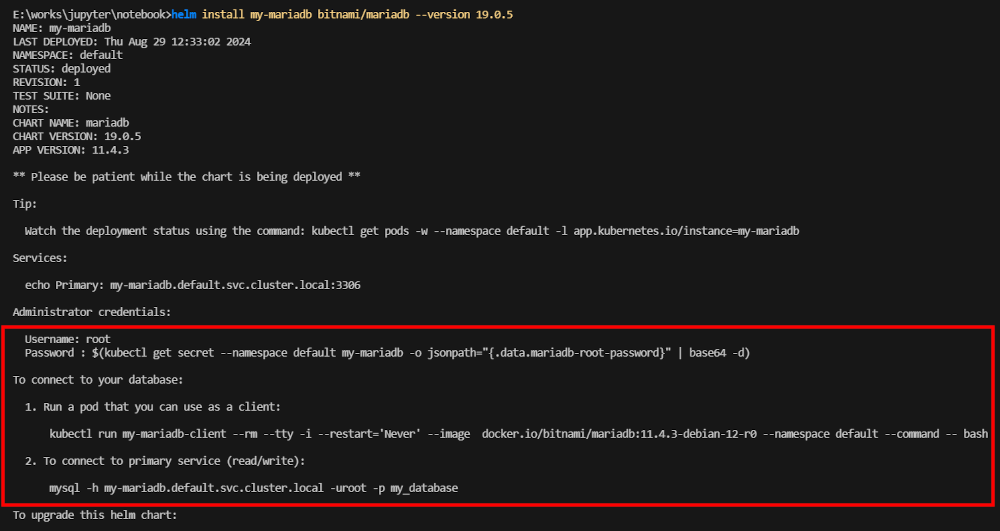1000x531 pixels.
Task: Click the 'STATUS: deployed' line
Action: (62, 69)
